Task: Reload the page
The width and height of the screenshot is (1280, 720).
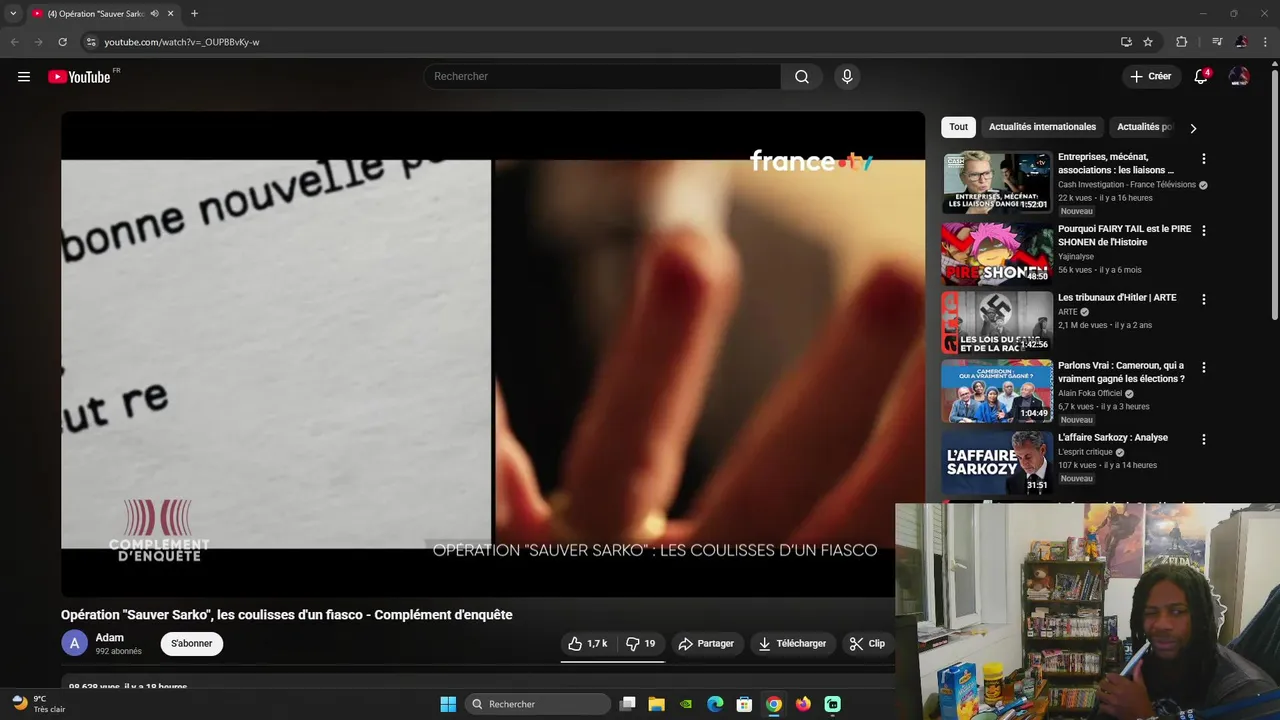Action: (x=62, y=42)
